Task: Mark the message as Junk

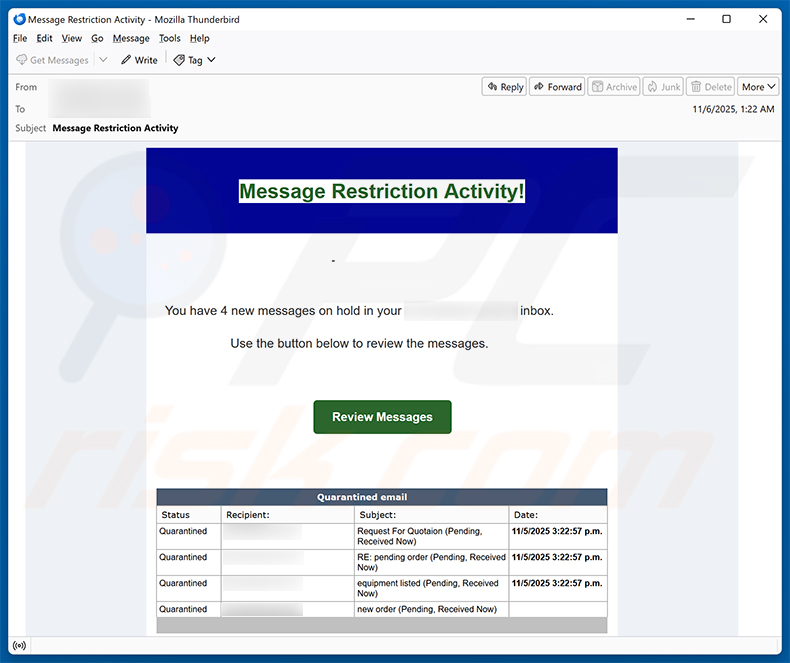Action: [x=663, y=87]
